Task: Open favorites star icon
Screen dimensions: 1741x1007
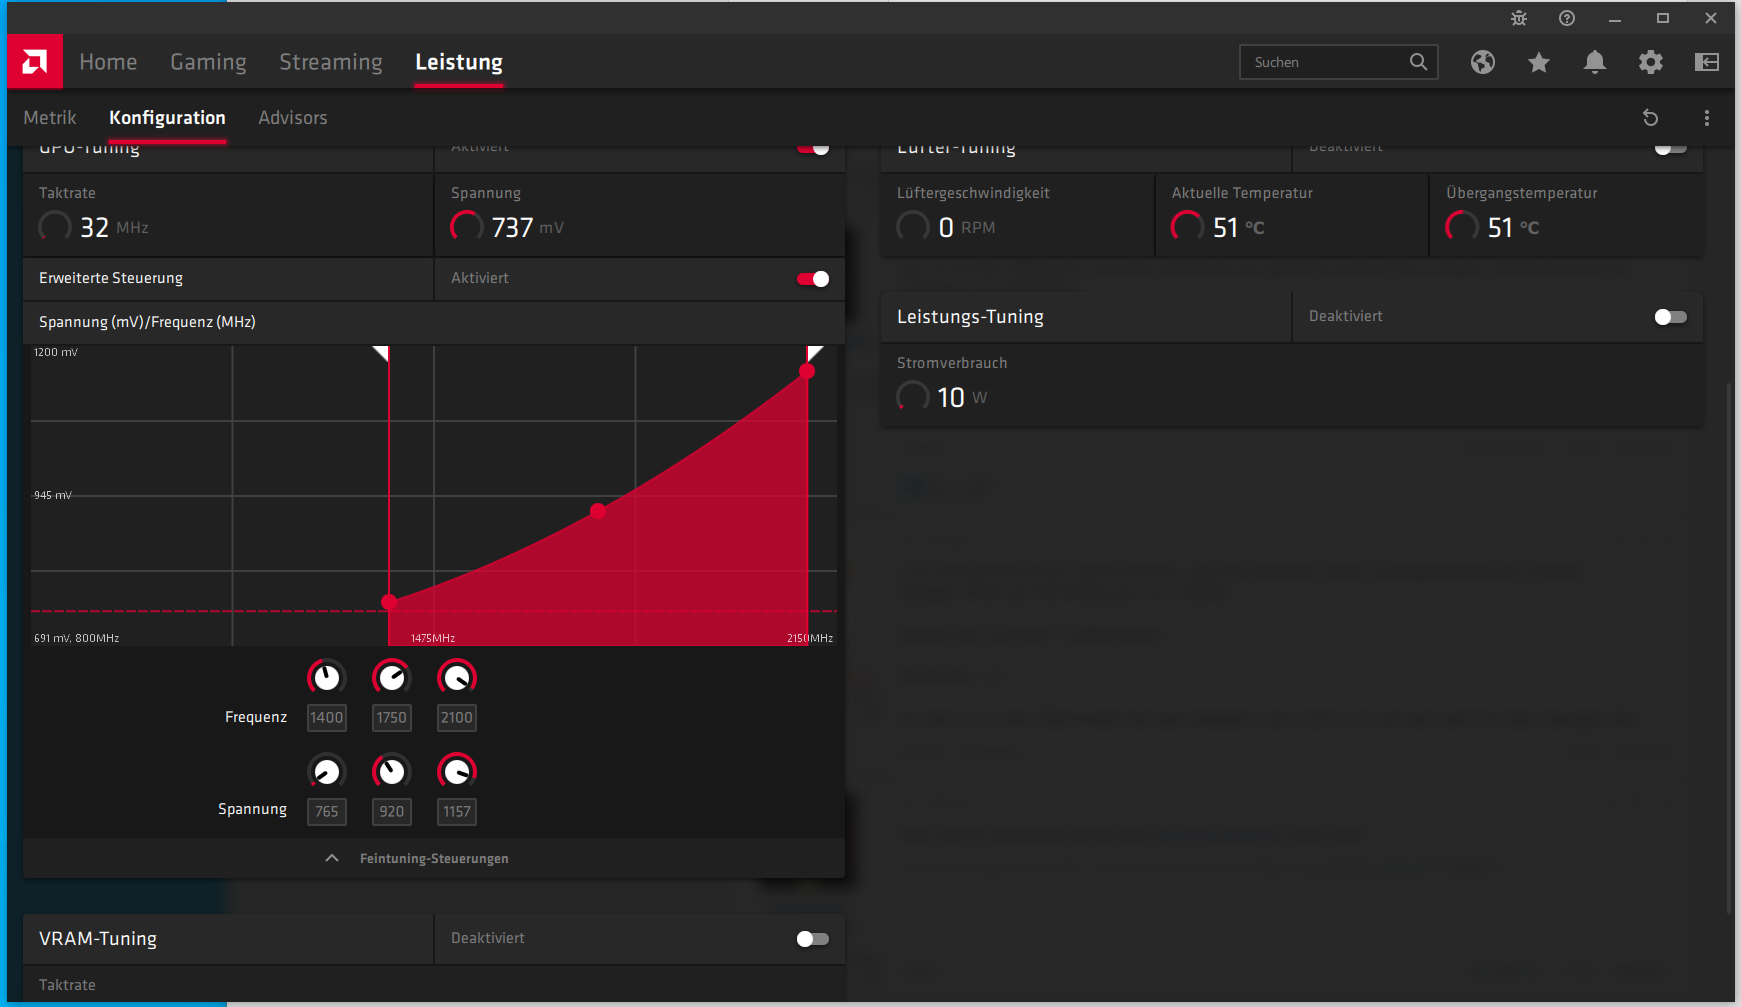Action: coord(1539,62)
